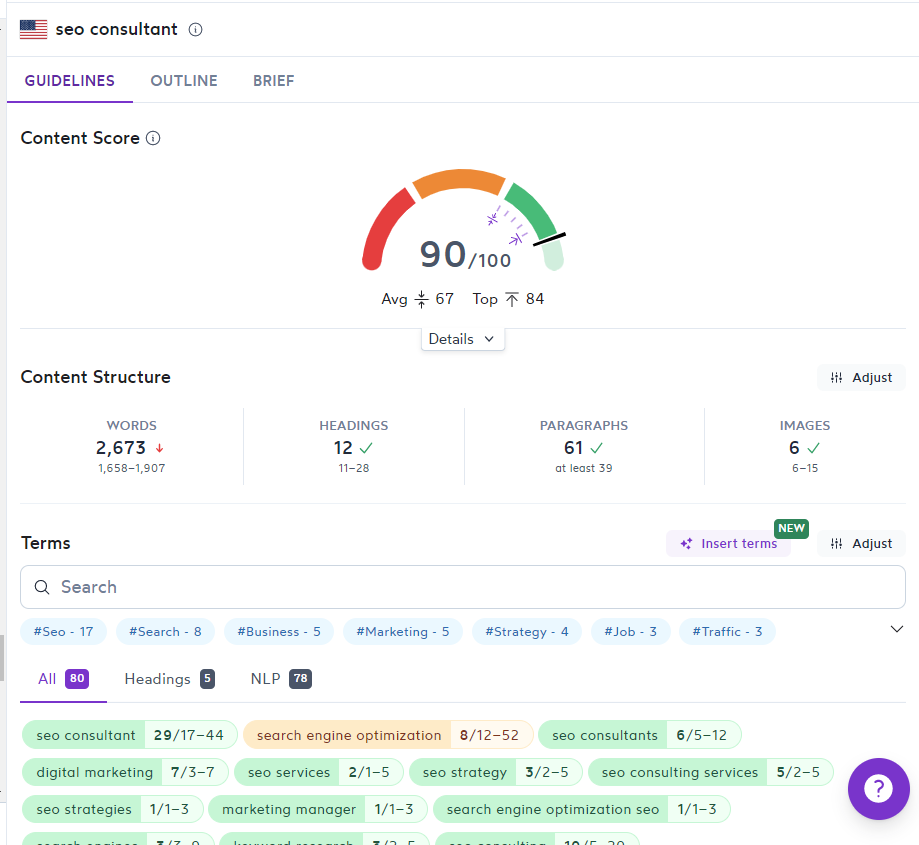Click the info icon beside seo consultant
This screenshot has width=919, height=845.
196,29
